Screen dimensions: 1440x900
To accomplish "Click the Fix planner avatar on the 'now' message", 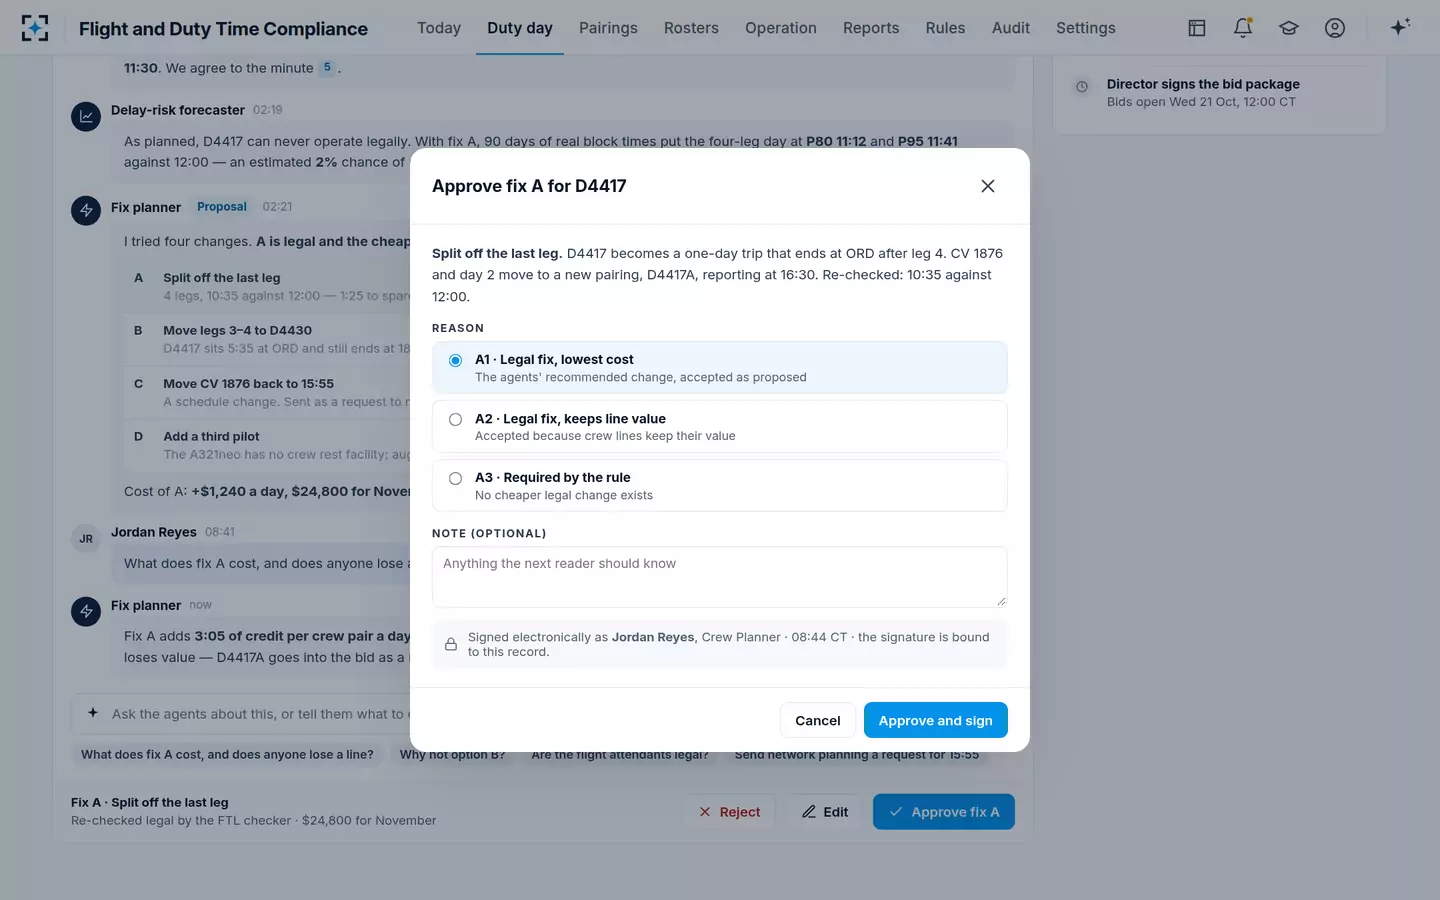I will tap(86, 611).
